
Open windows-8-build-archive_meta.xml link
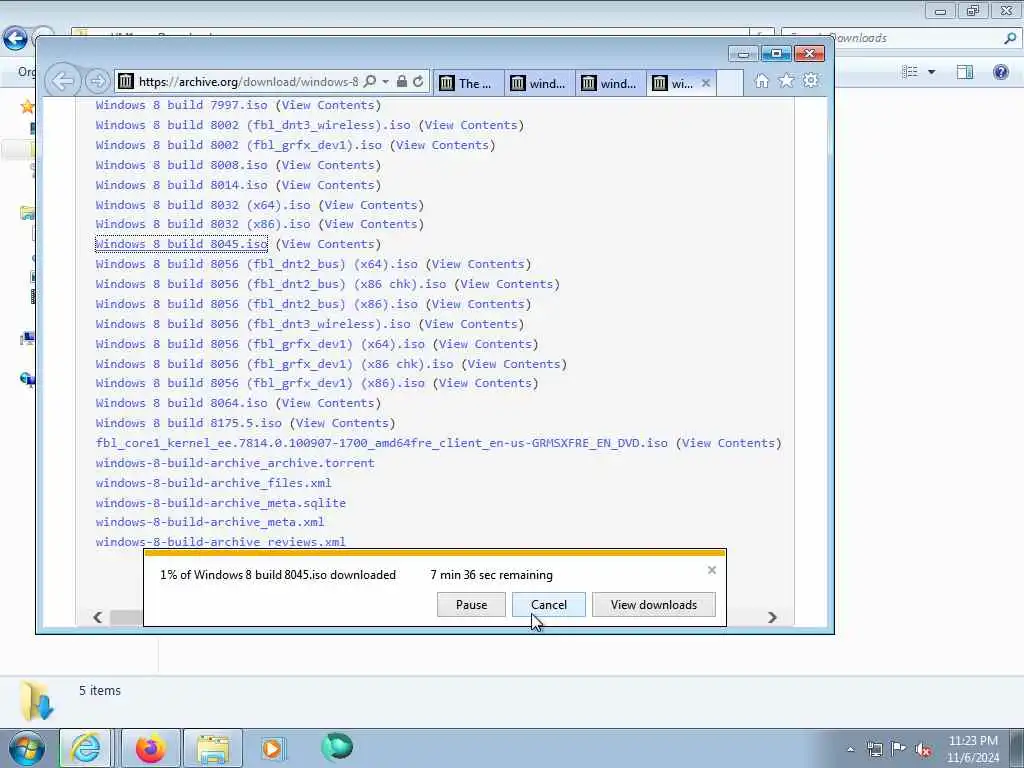point(210,522)
